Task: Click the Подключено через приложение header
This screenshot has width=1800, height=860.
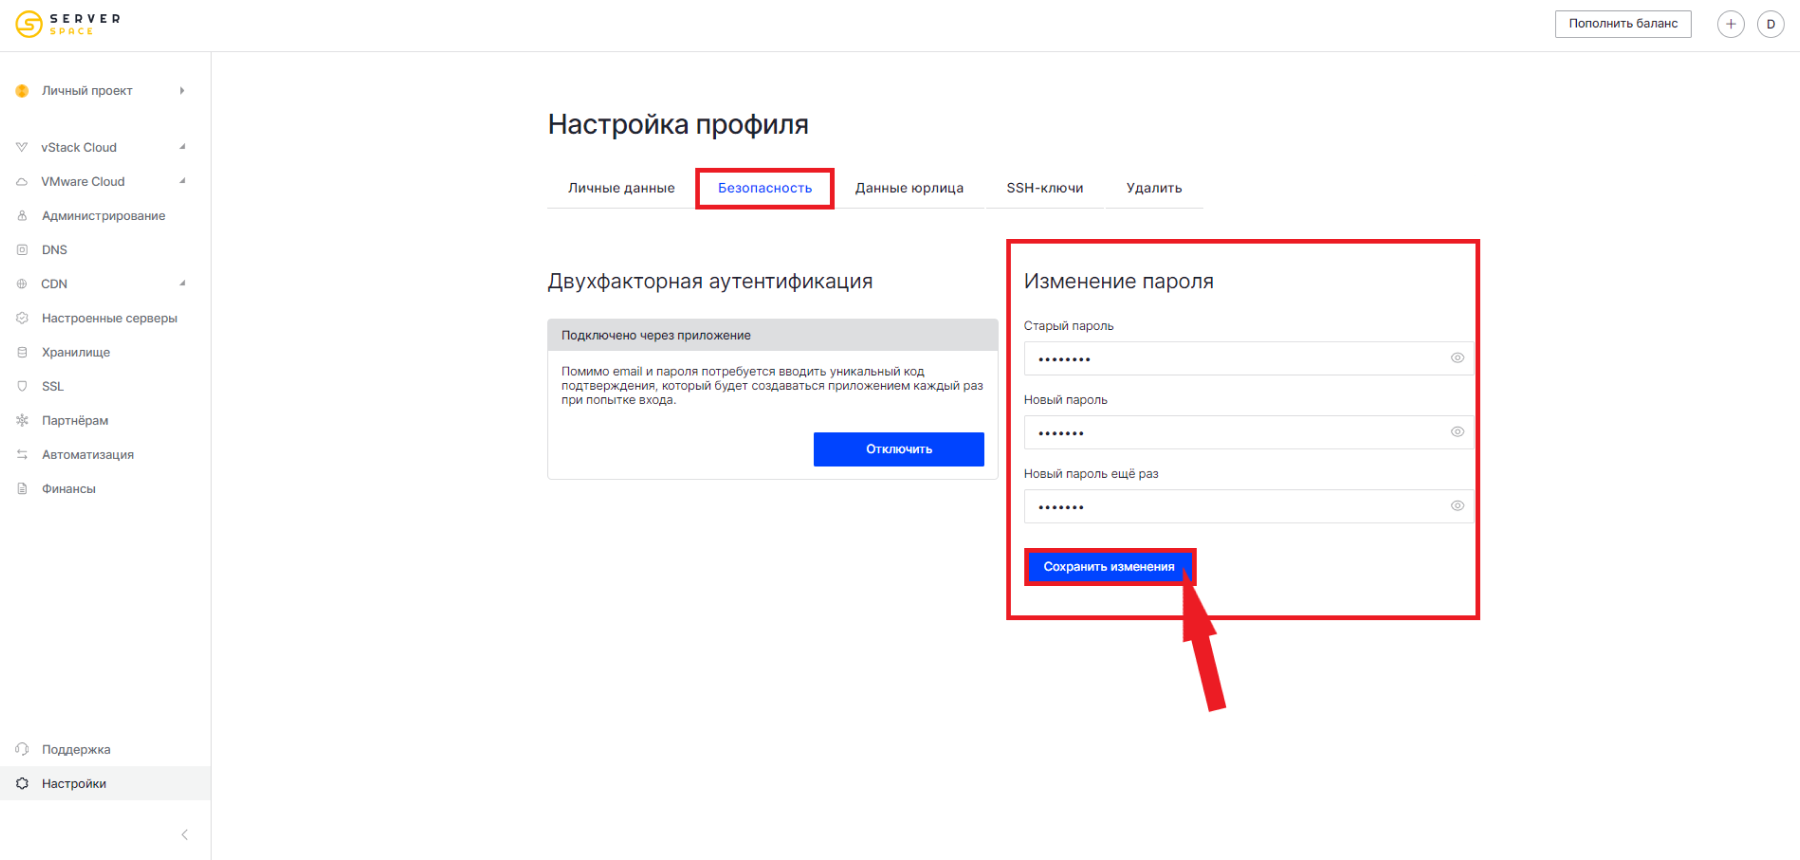Action: tap(773, 335)
